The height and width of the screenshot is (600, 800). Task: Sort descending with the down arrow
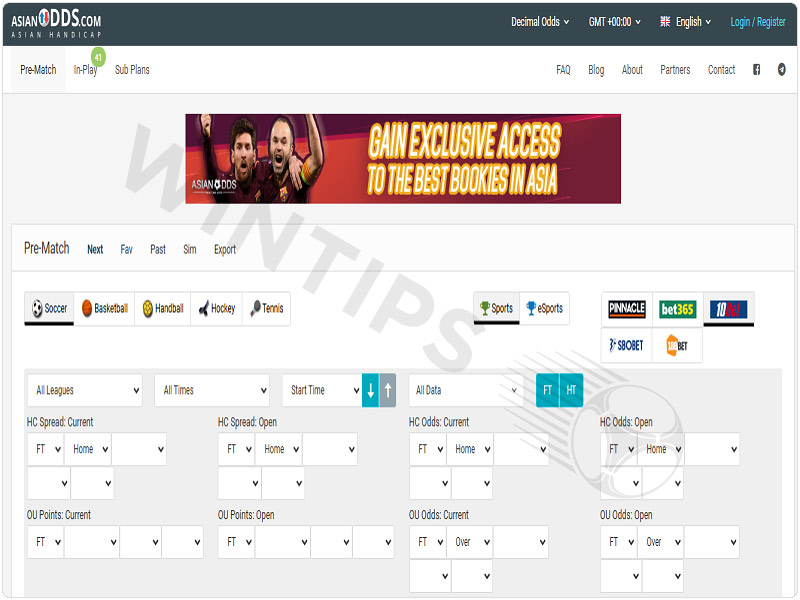pyautogui.click(x=370, y=390)
